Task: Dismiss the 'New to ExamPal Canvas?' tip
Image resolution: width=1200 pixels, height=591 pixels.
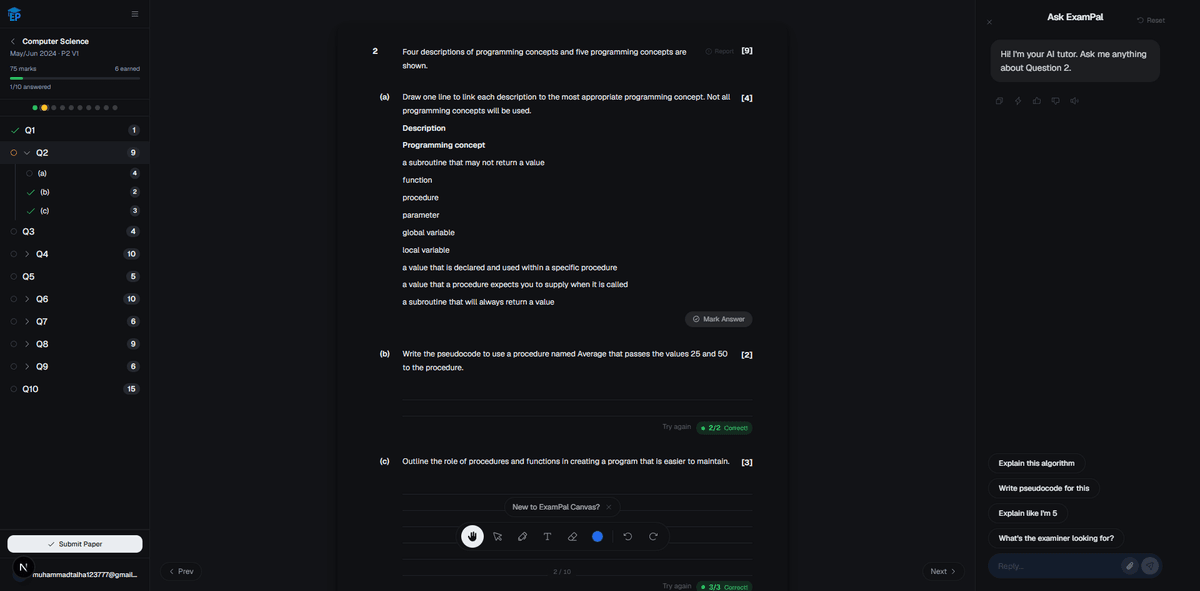Action: [609, 507]
